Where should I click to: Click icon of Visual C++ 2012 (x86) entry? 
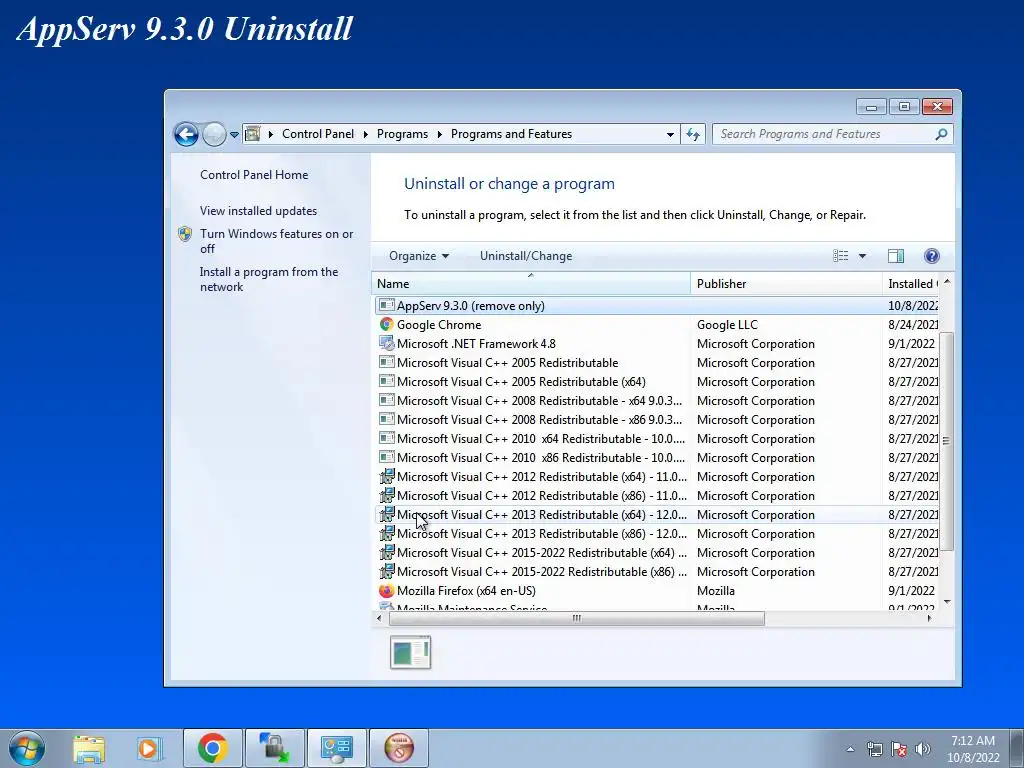pyautogui.click(x=387, y=495)
